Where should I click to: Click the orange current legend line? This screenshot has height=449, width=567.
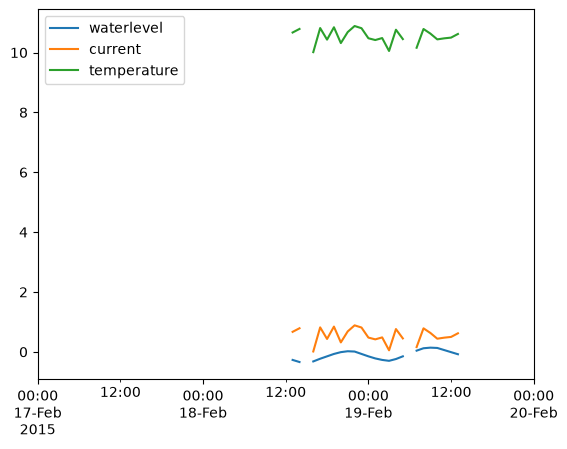64,49
